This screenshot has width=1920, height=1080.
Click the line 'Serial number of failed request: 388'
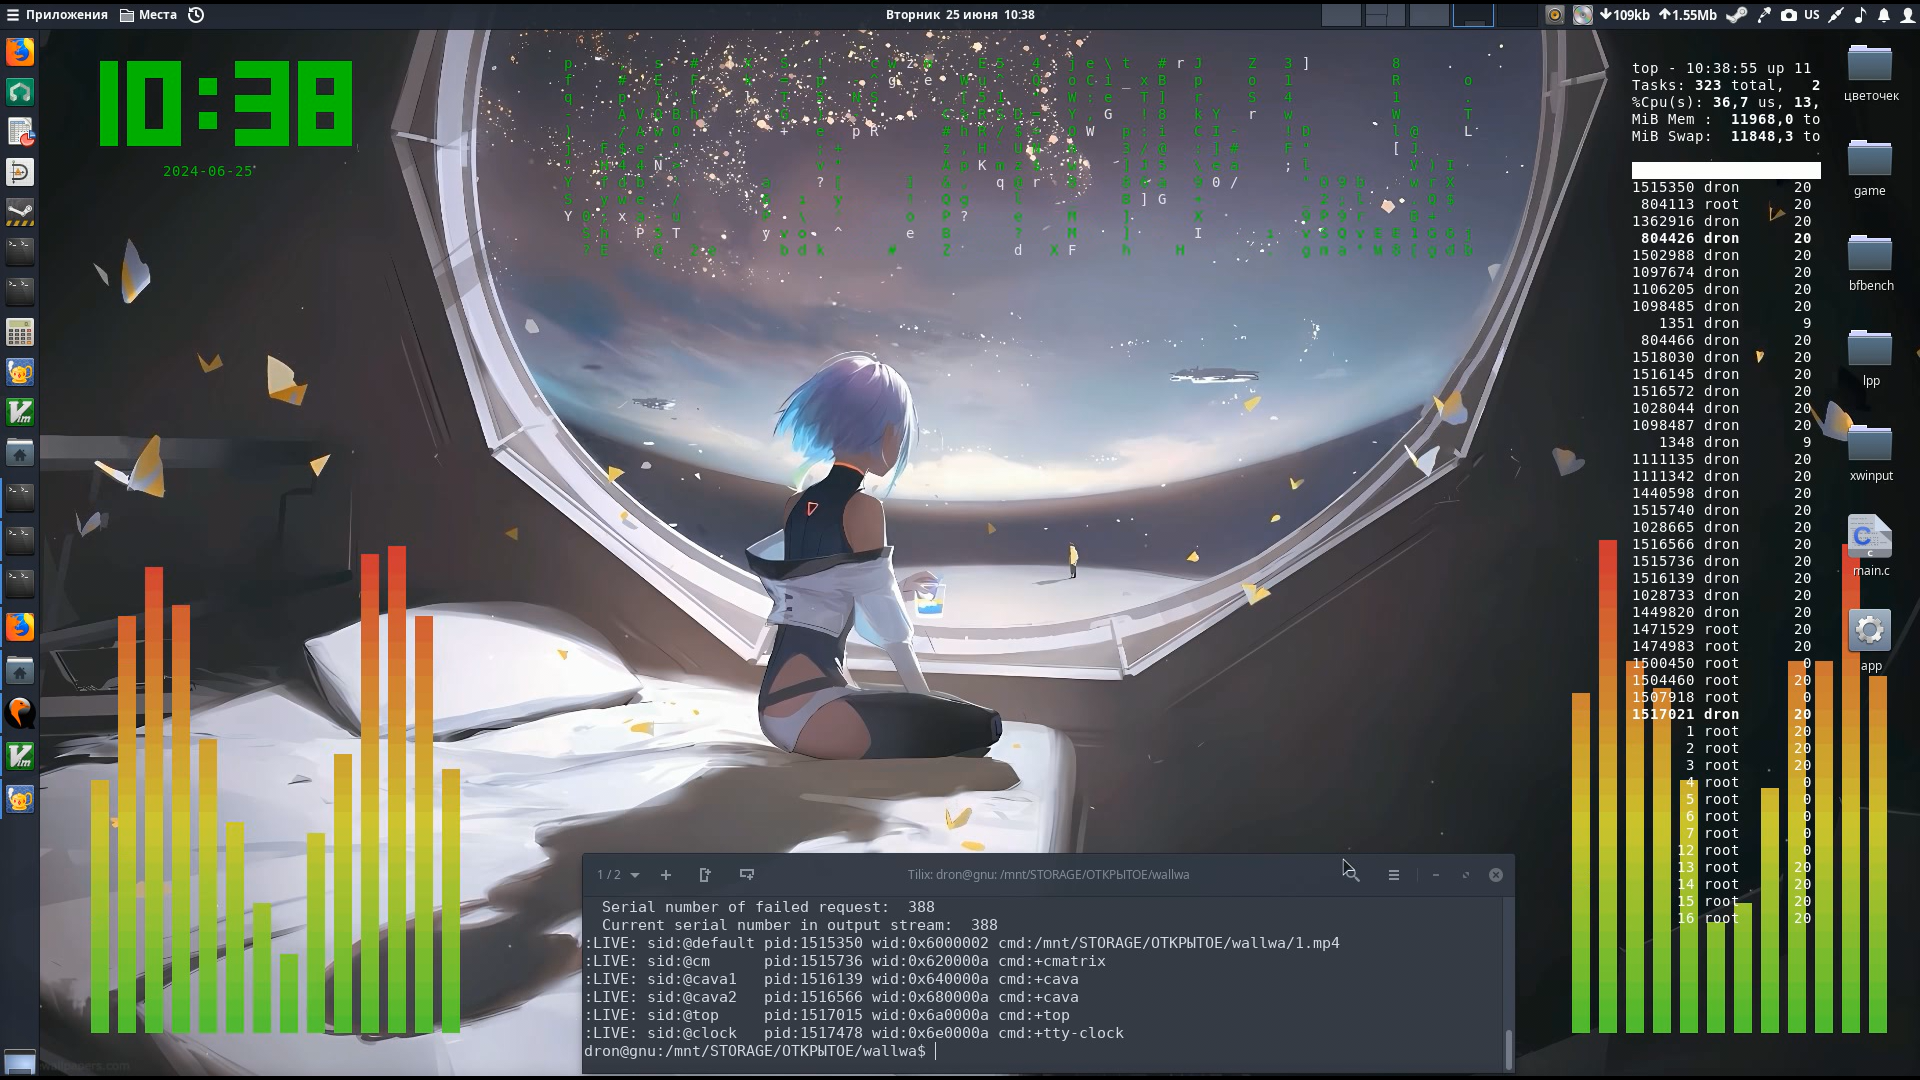click(768, 907)
